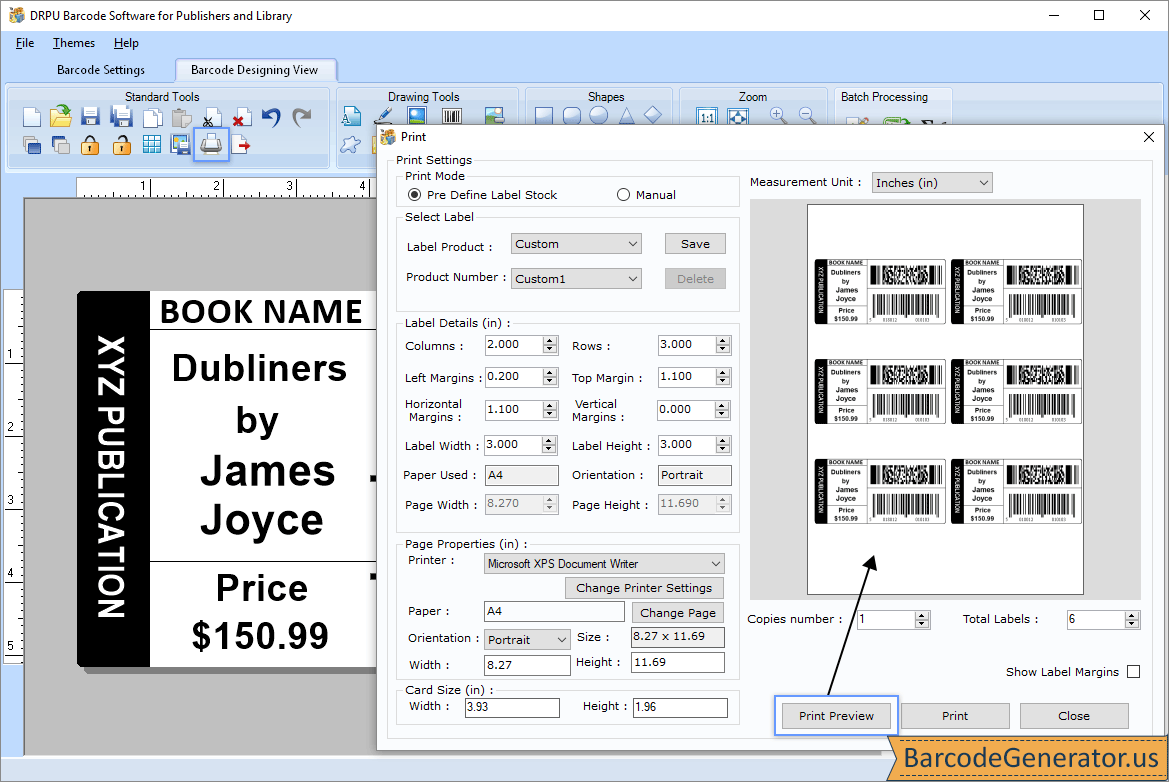Adjust the Columns value stepper

click(550, 345)
